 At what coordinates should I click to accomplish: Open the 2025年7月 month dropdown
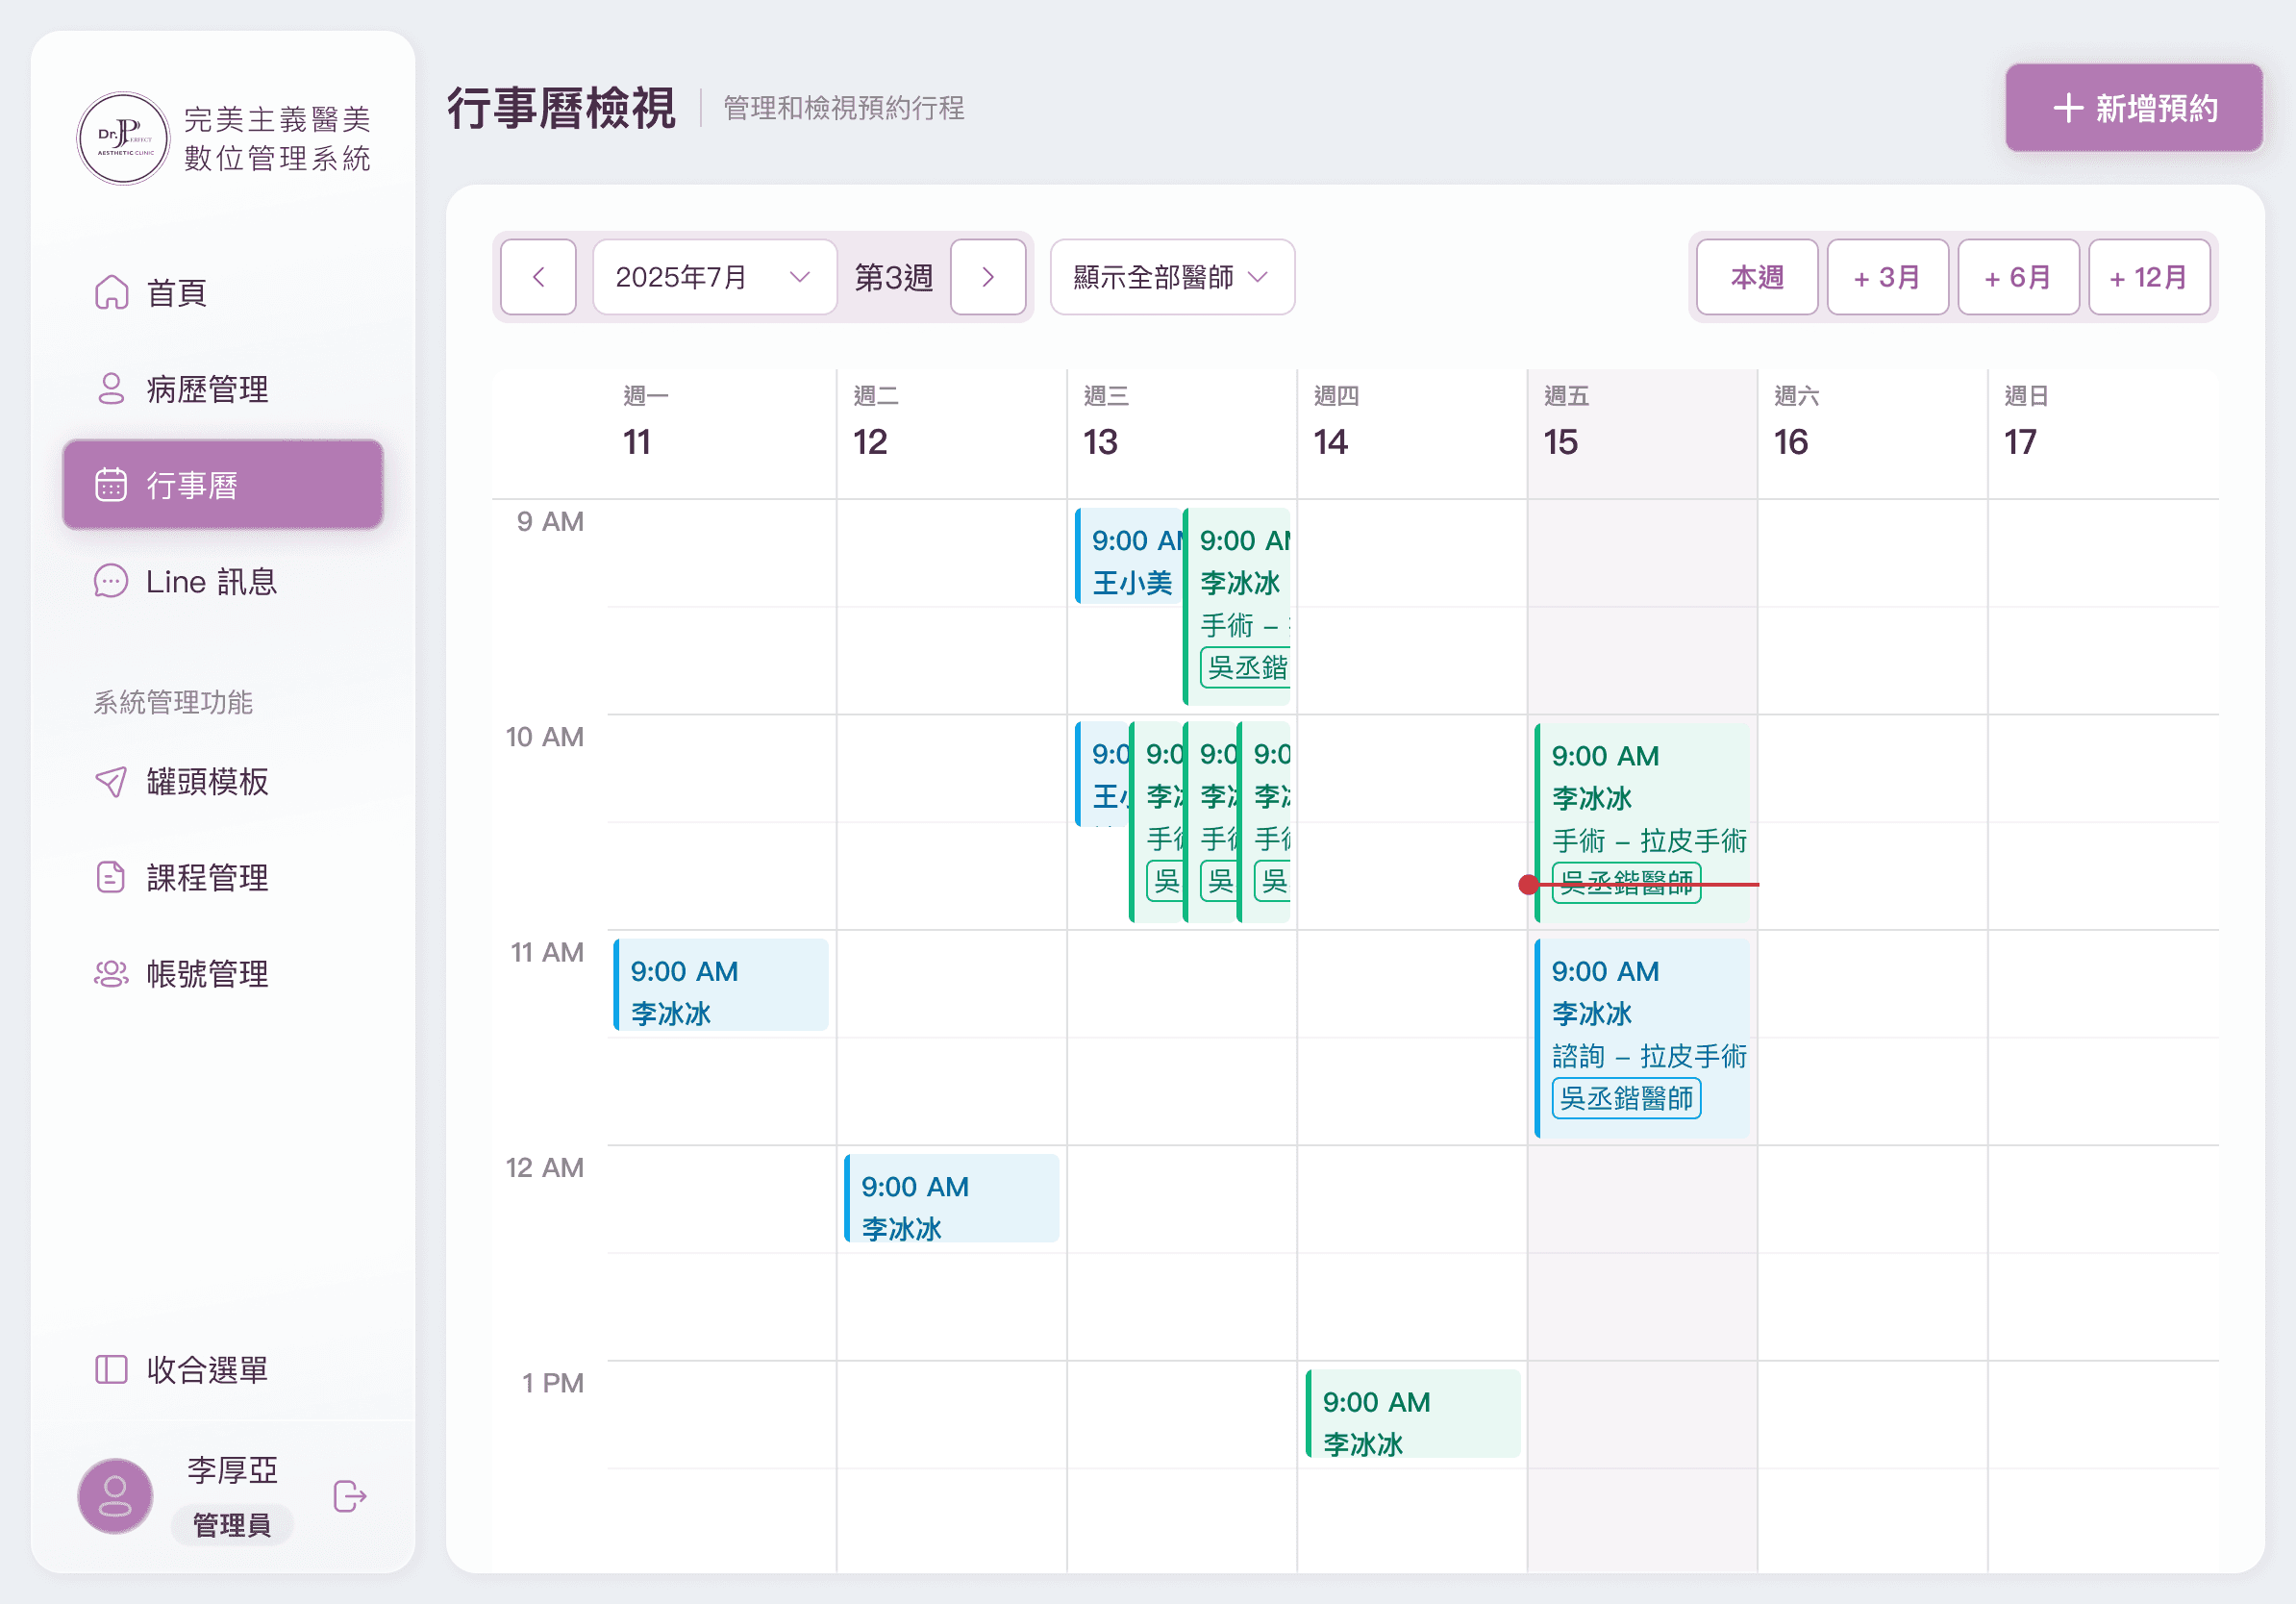(x=713, y=277)
